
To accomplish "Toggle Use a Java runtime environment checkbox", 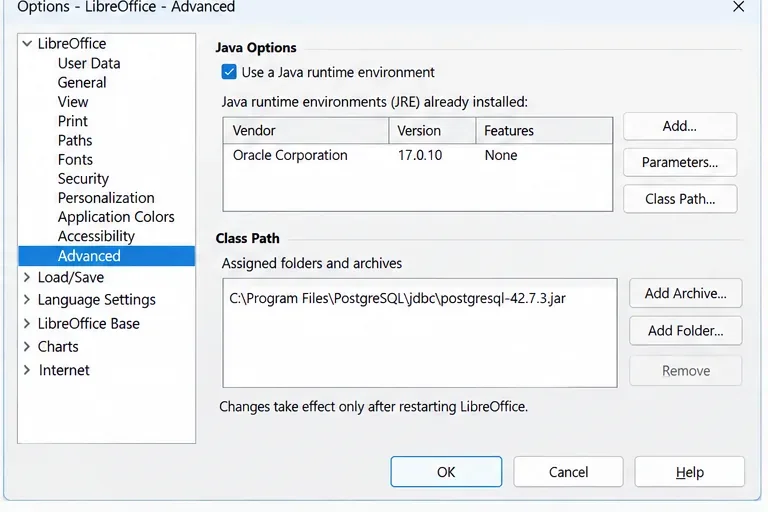I will [229, 72].
